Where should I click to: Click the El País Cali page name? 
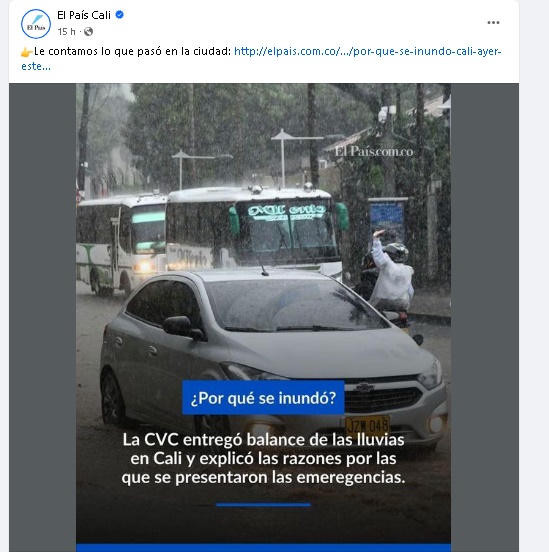[84, 15]
